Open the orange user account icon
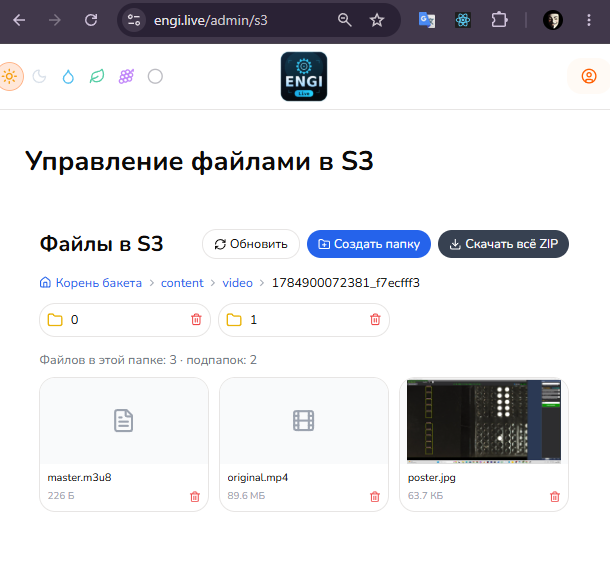 click(x=589, y=76)
